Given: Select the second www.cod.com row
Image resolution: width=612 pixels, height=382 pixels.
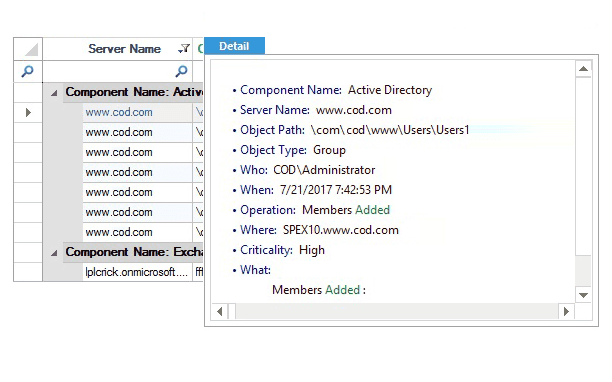Looking at the screenshot, I should pos(137,132).
